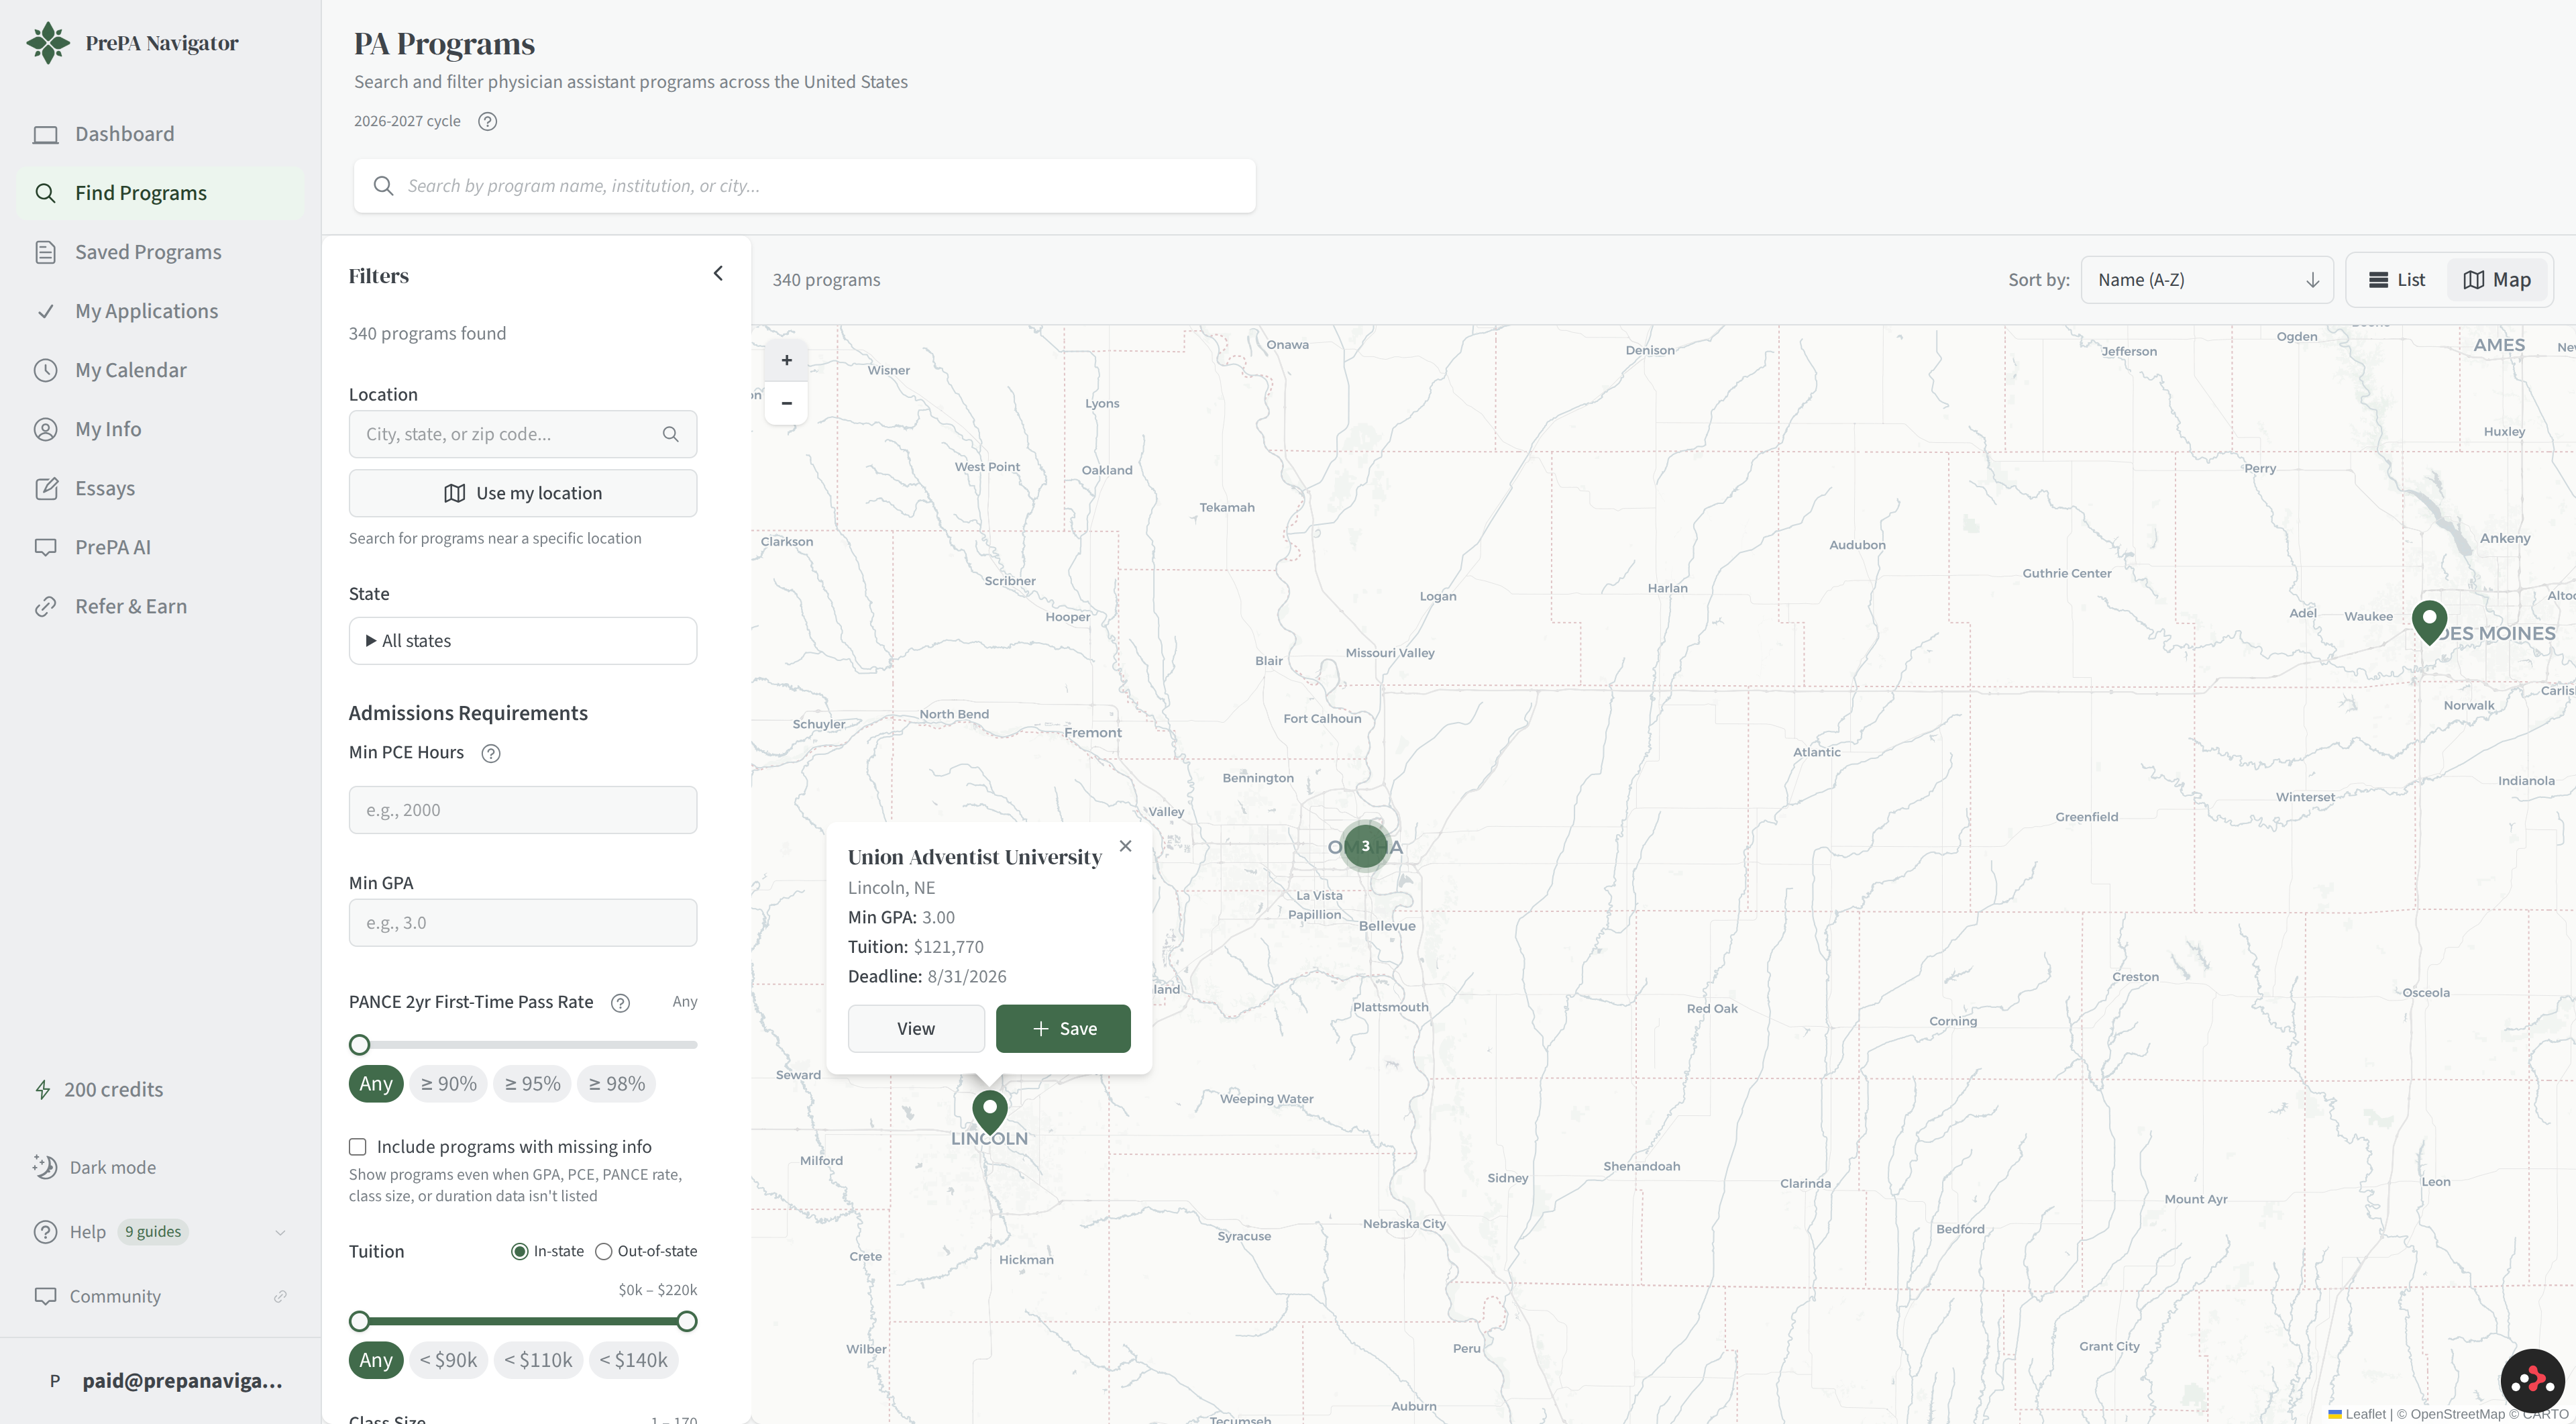This screenshot has height=1424, width=2576.
Task: Focus the program name search field
Action: (x=804, y=186)
